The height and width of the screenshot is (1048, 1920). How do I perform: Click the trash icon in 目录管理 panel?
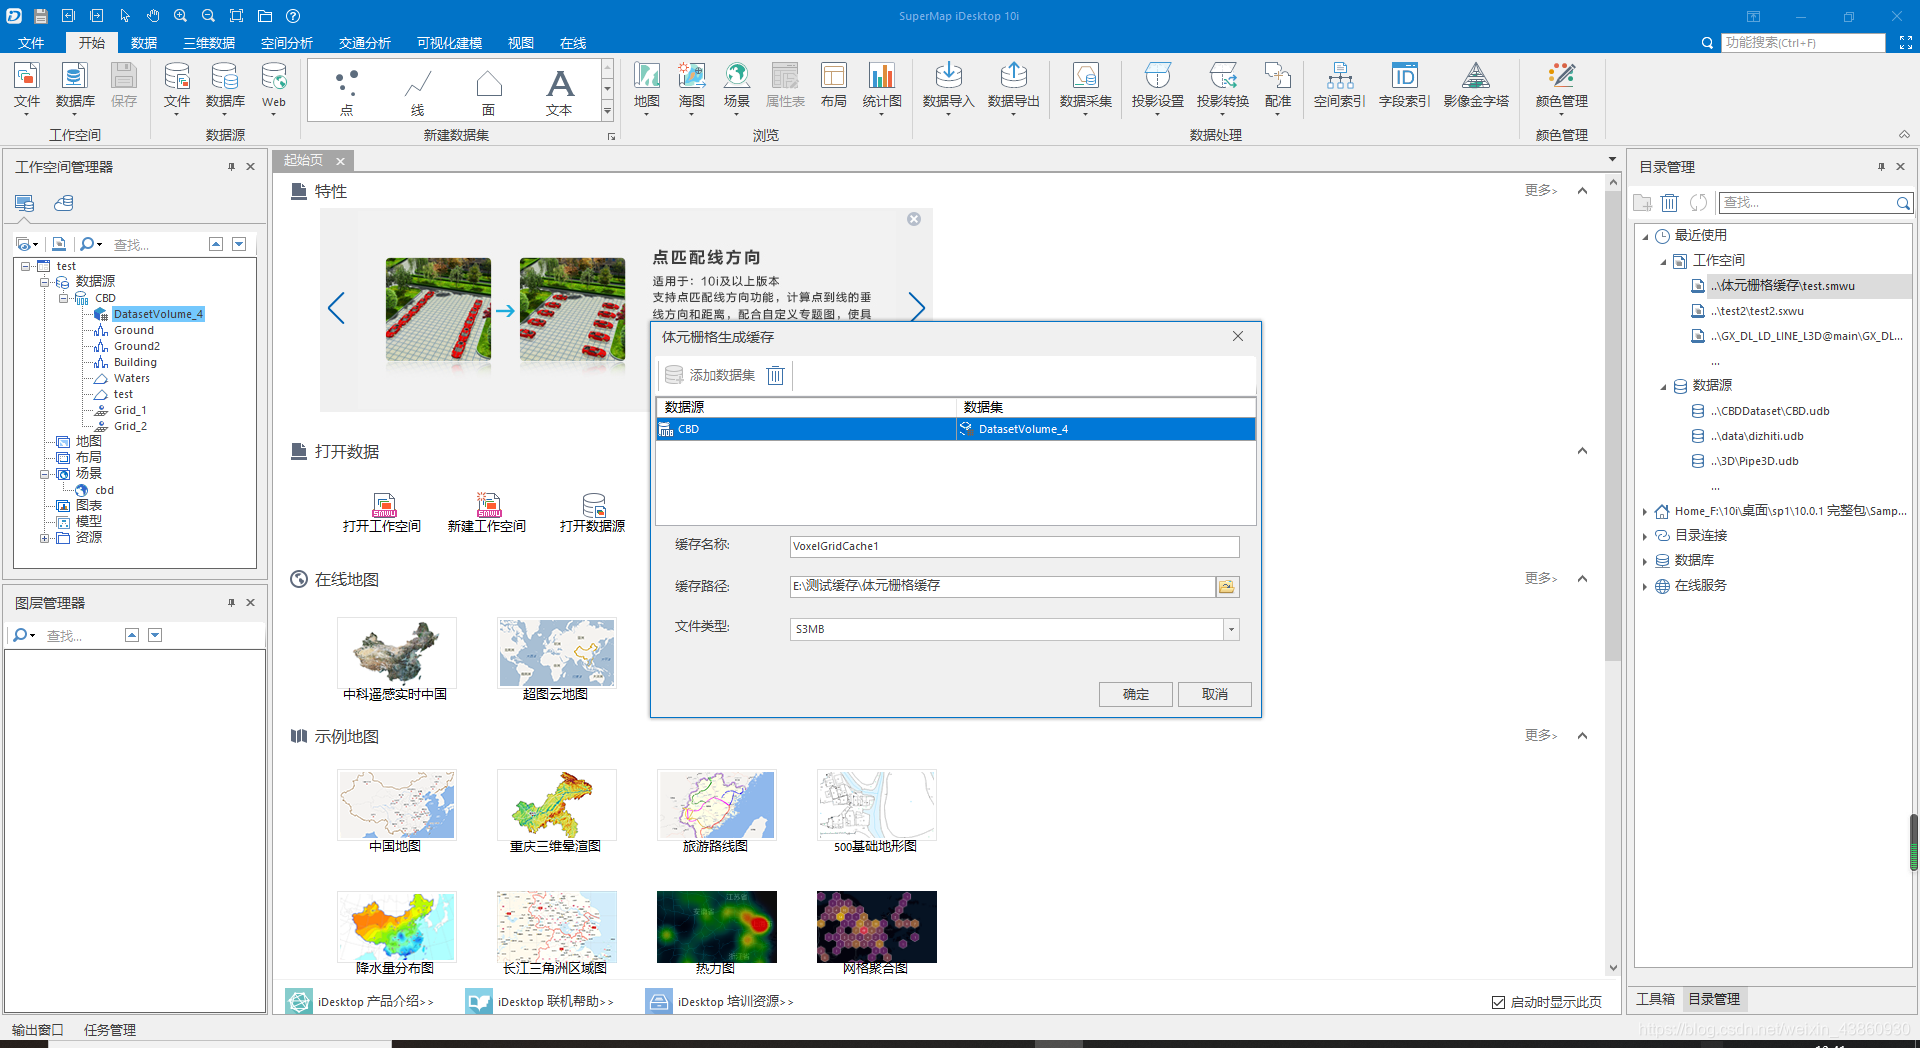(x=1670, y=203)
